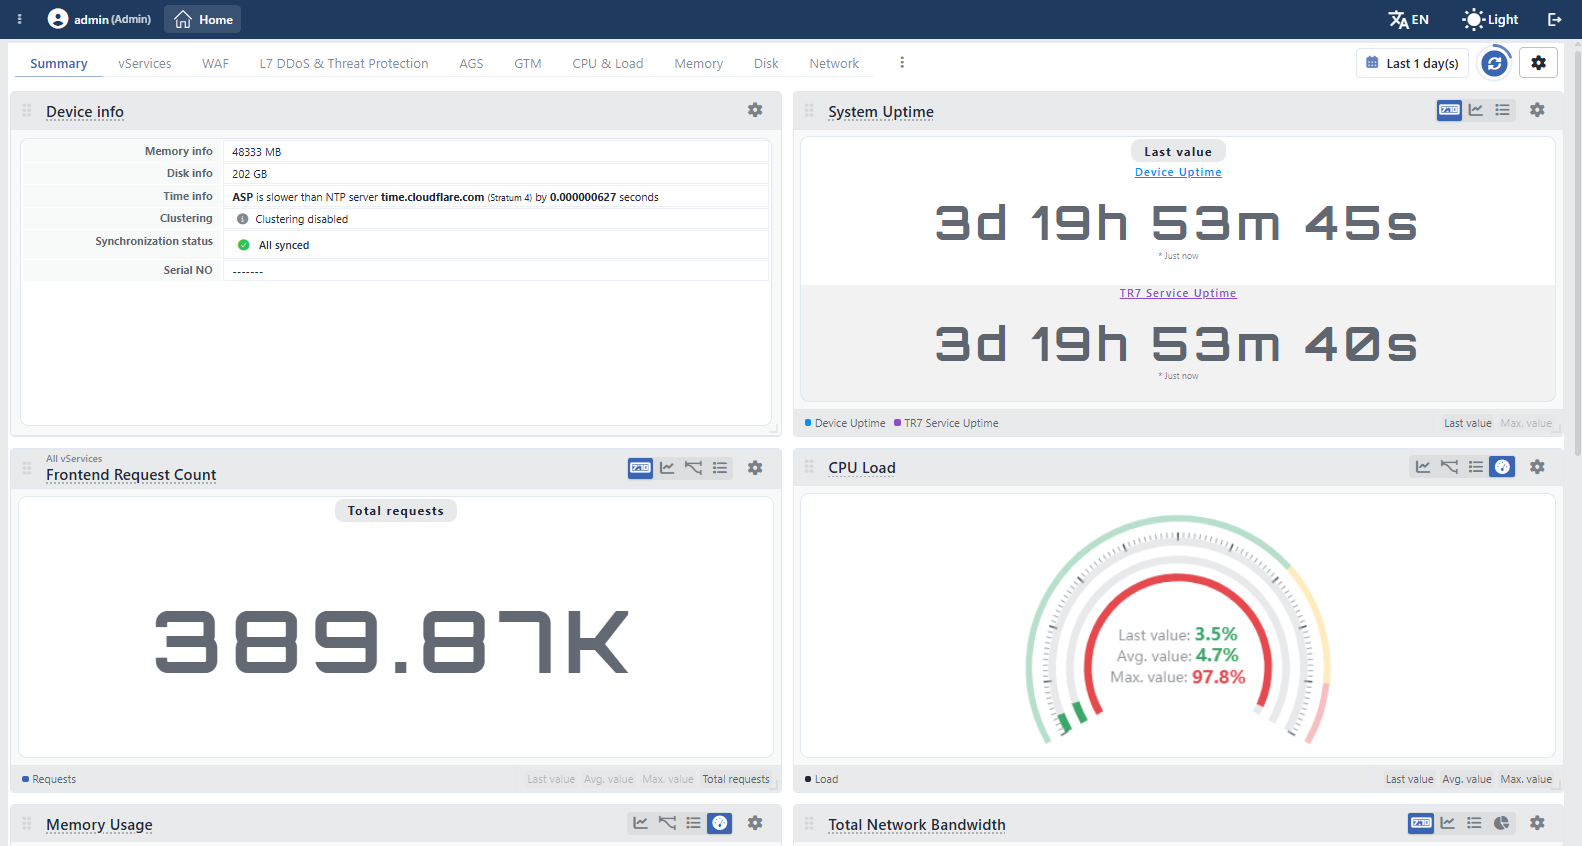Open the EN language dropdown
This screenshot has width=1582, height=846.
click(1409, 19)
